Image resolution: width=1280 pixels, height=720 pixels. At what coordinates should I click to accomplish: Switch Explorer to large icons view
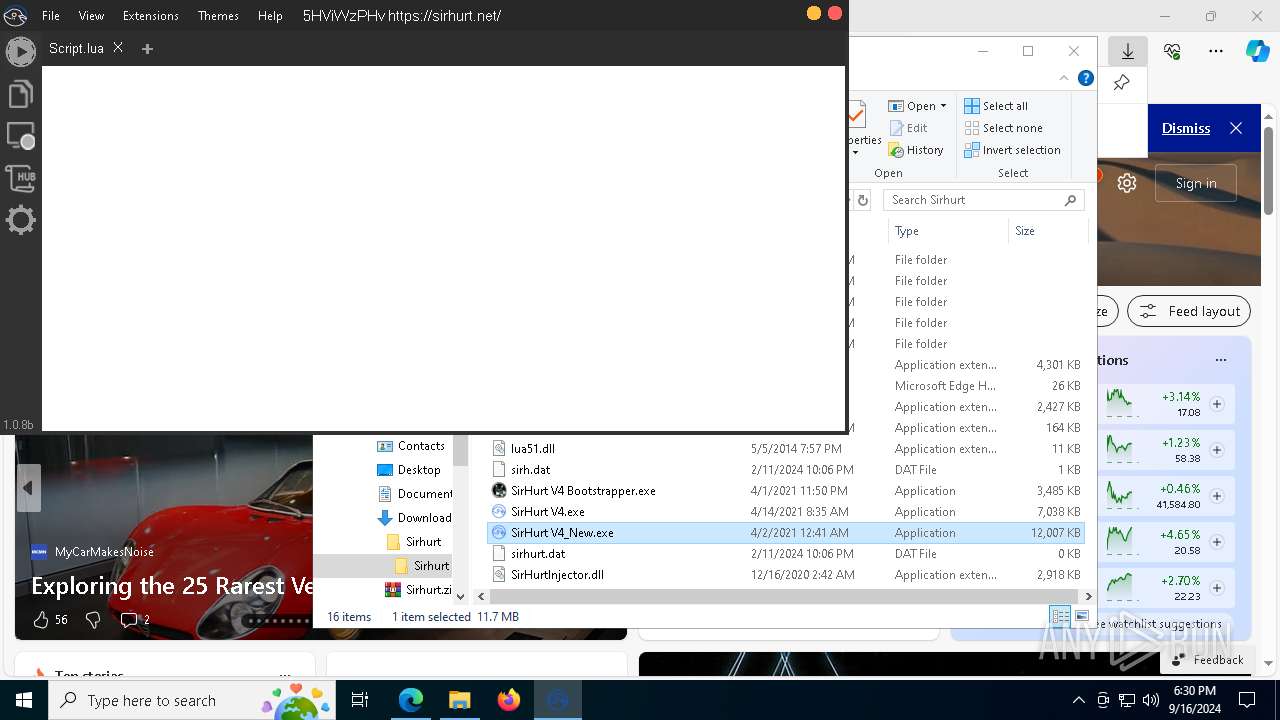point(1081,616)
